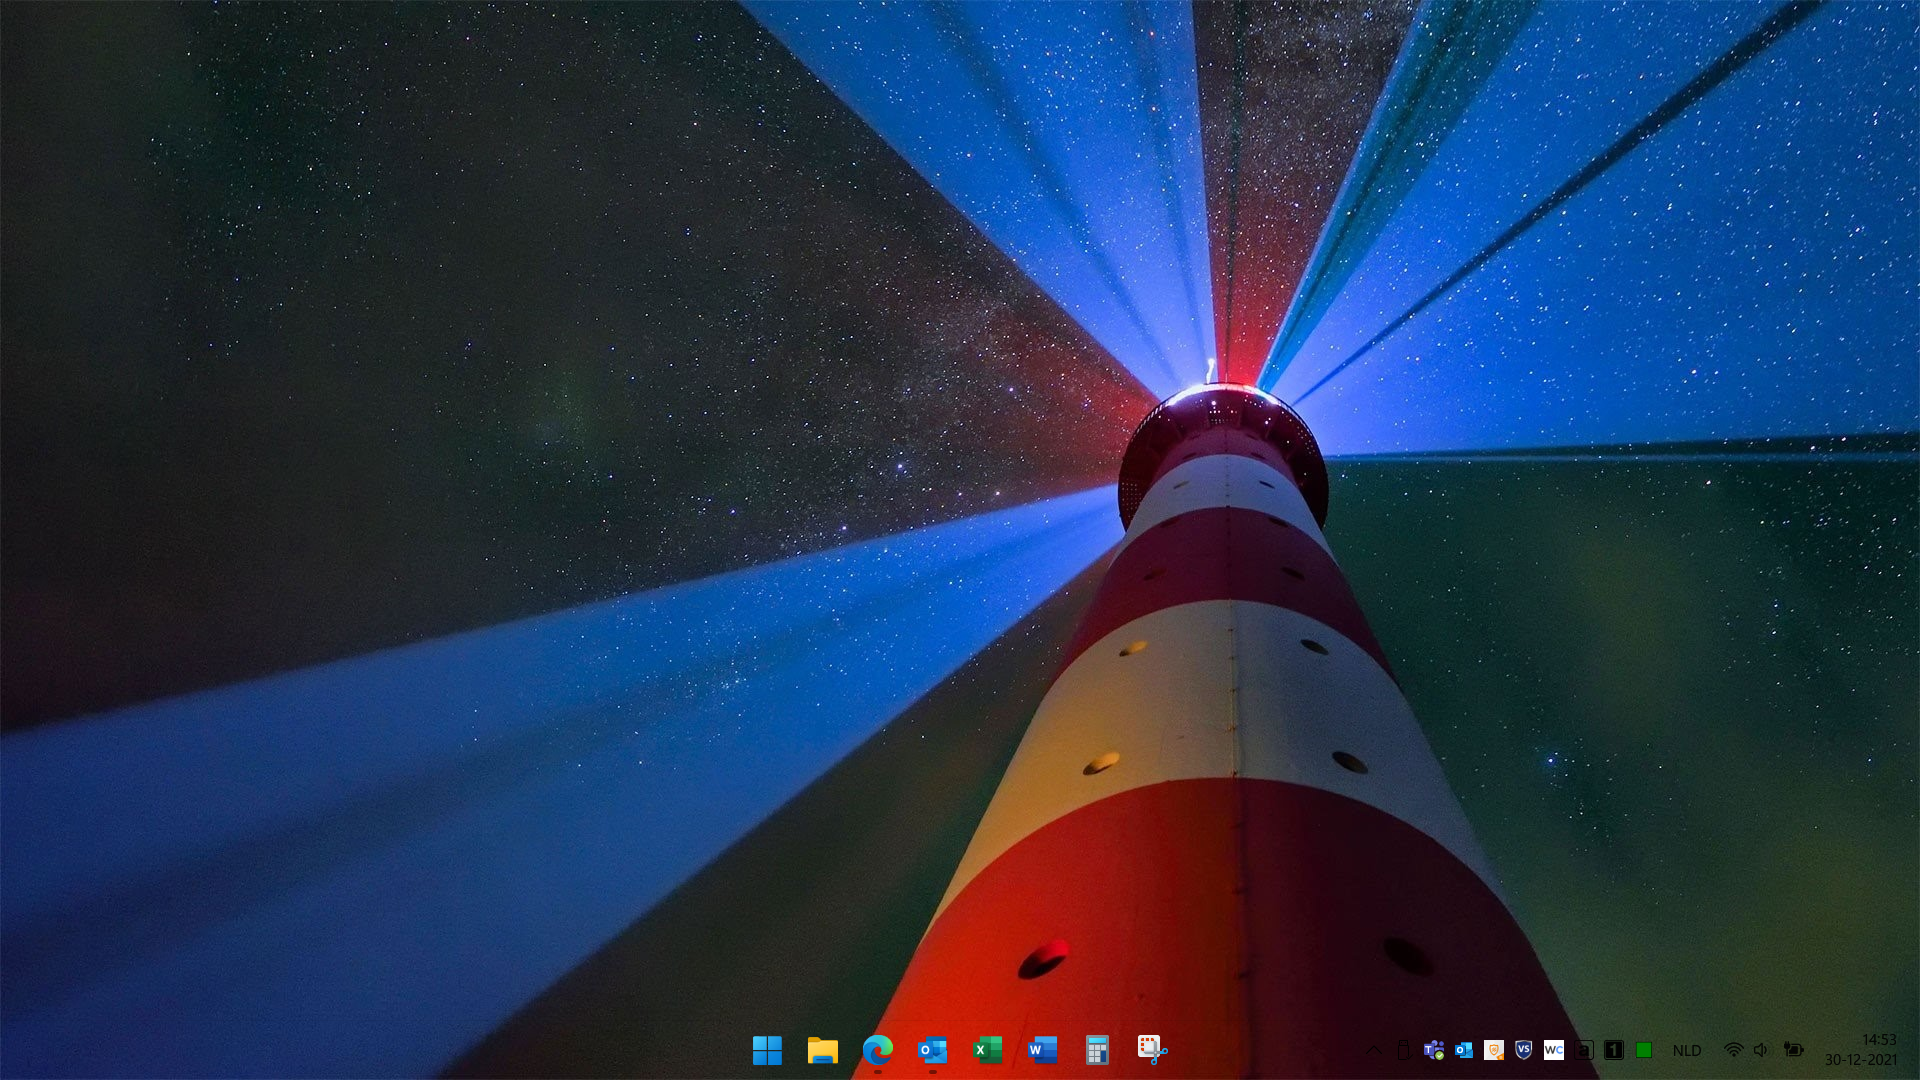Start the Snipping Tool
Viewport: 1920px width, 1080px height.
(x=1152, y=1050)
